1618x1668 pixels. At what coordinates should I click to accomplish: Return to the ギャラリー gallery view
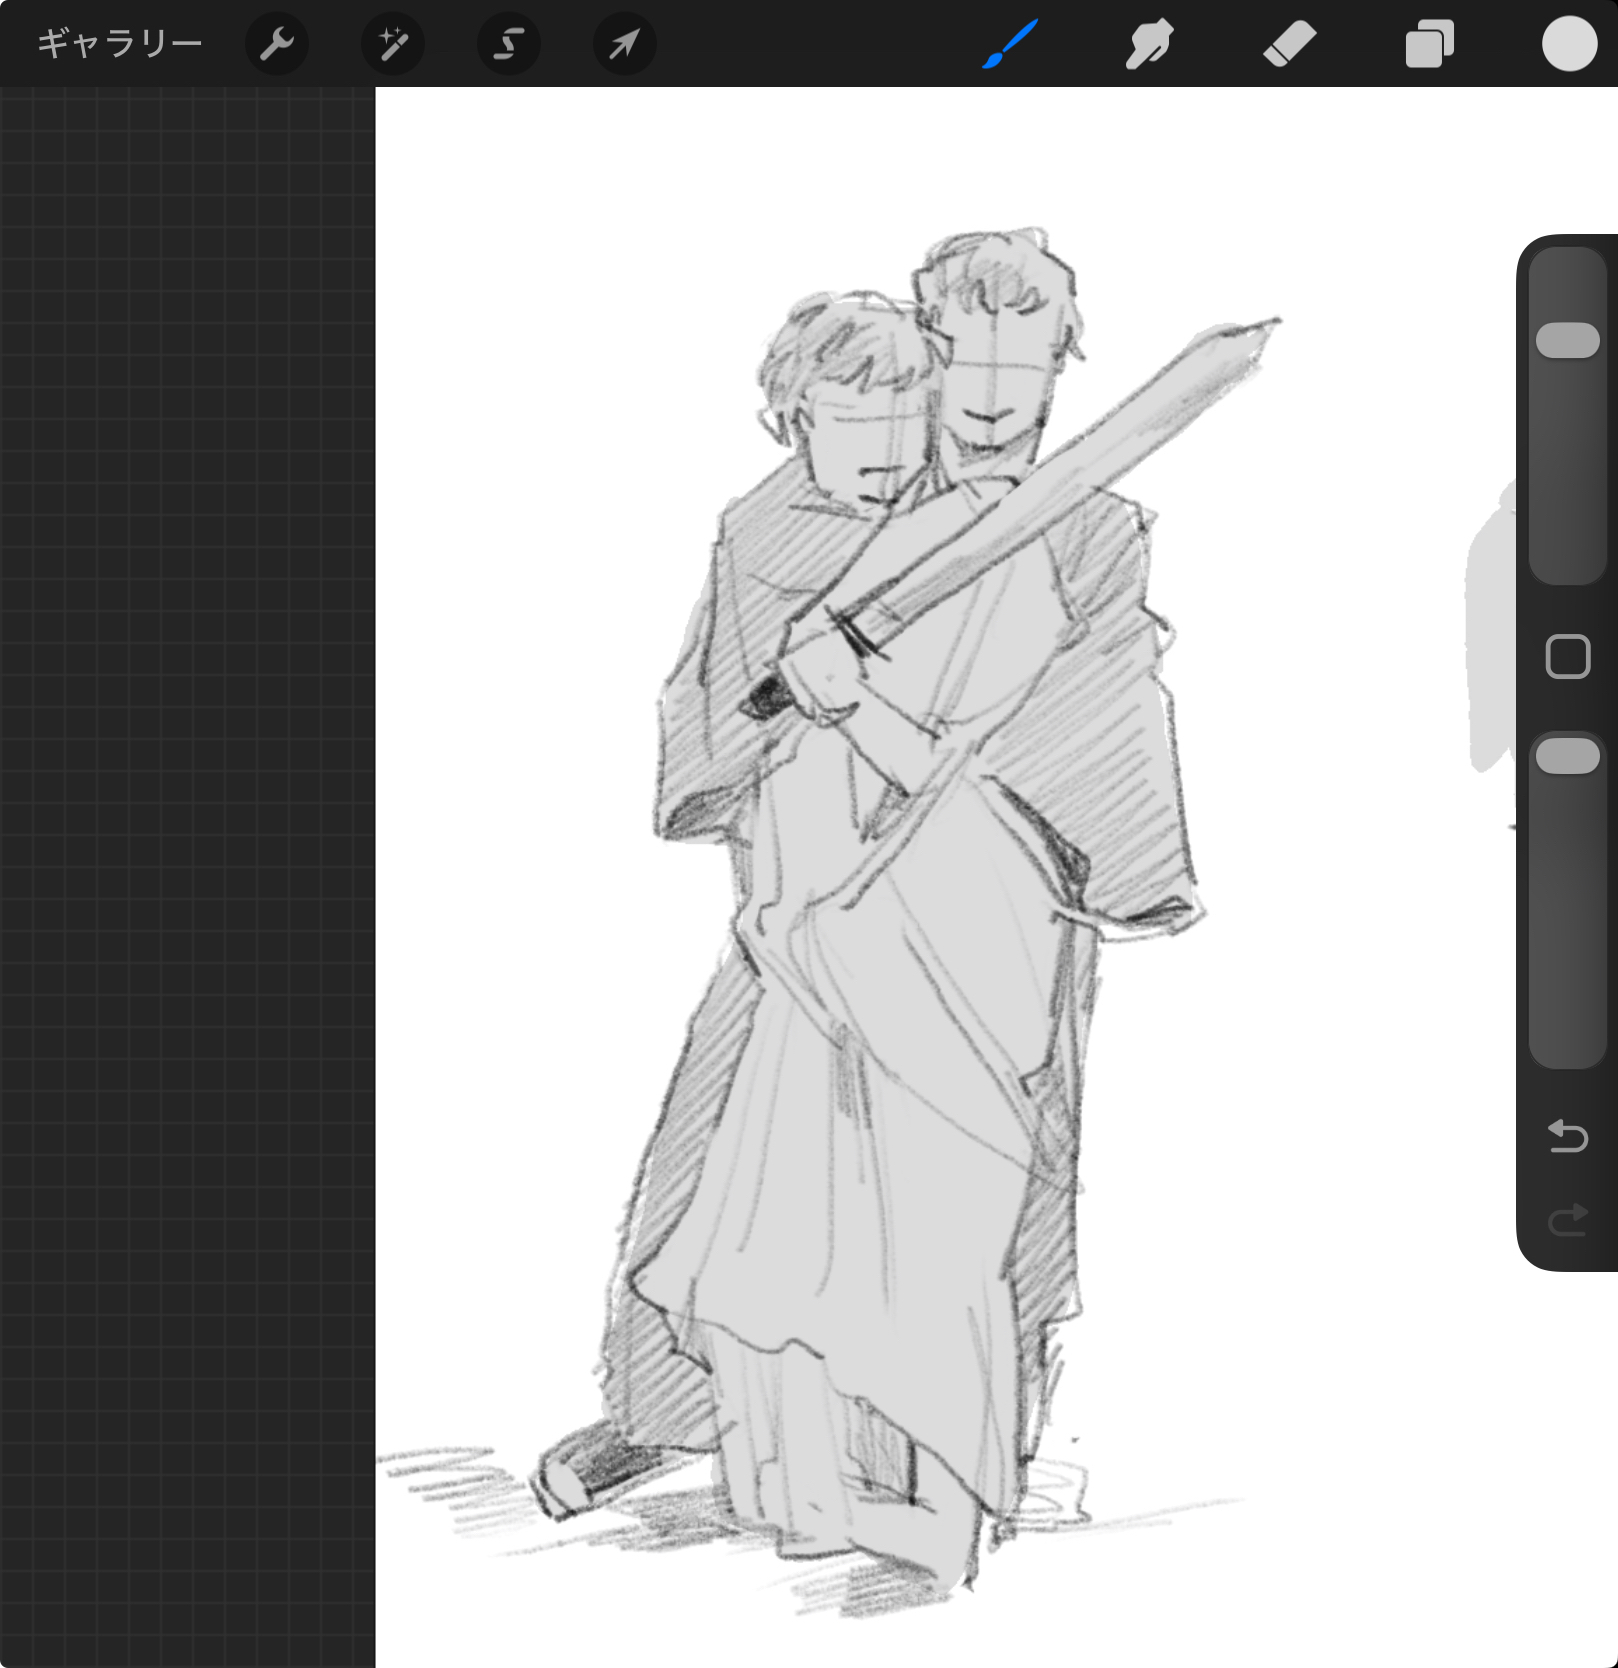119,44
